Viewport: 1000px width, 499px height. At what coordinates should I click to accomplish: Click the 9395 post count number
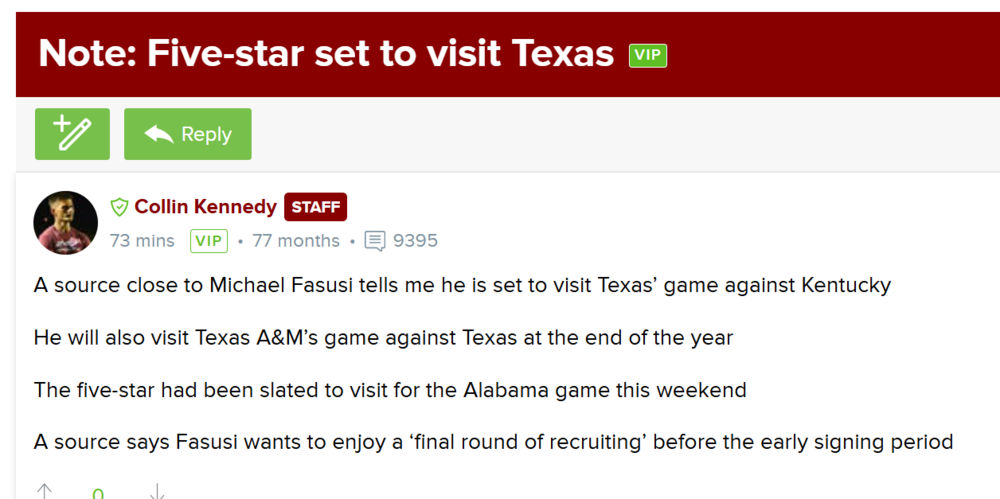point(415,241)
